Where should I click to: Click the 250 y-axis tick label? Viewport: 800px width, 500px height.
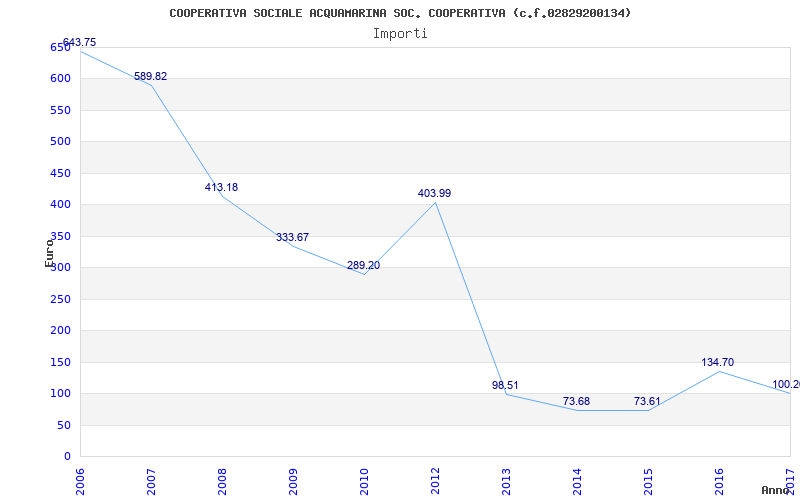[60, 299]
